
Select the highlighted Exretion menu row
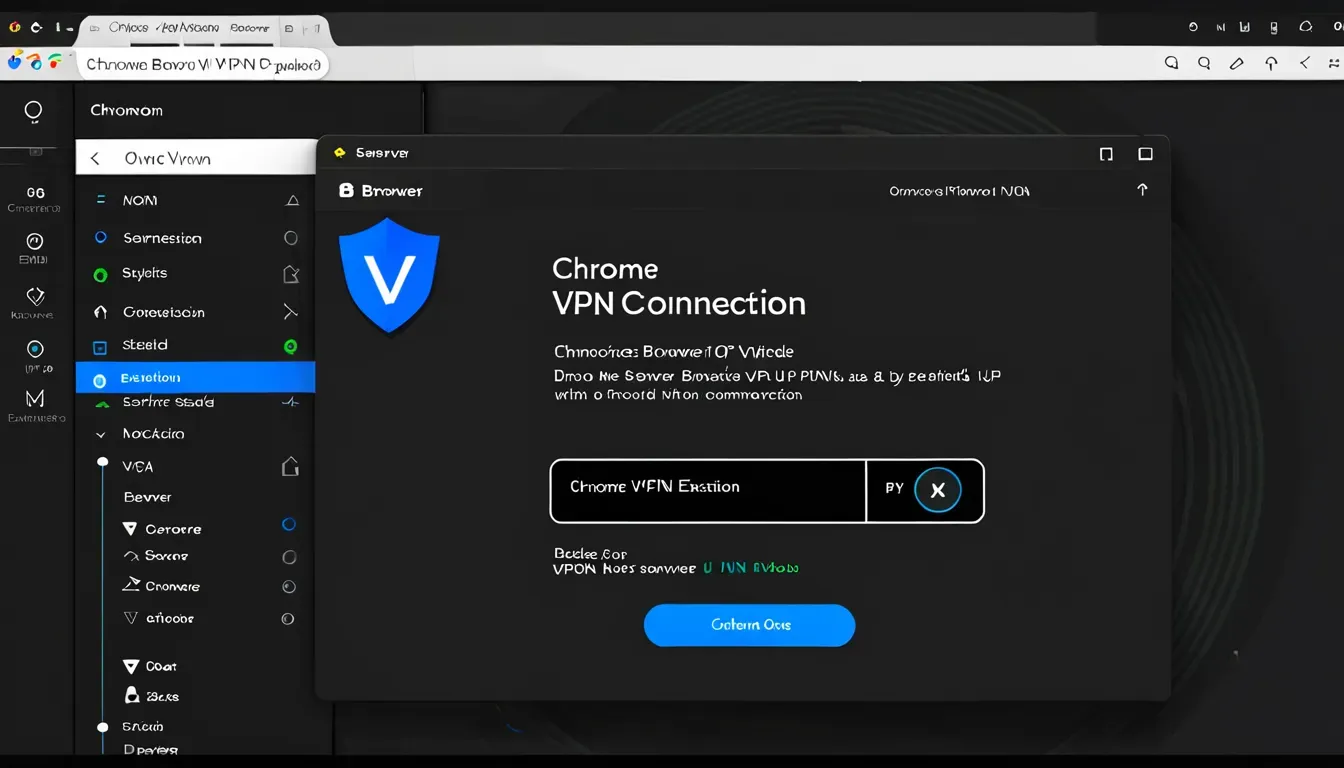coord(195,377)
